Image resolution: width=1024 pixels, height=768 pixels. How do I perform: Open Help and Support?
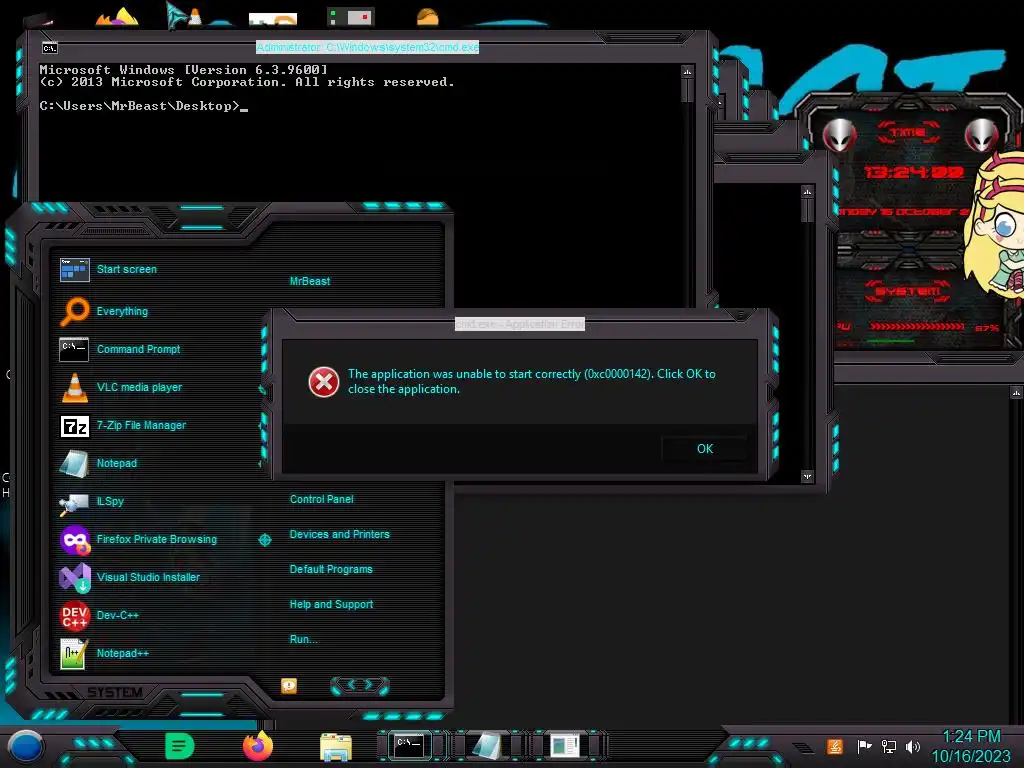tap(331, 605)
